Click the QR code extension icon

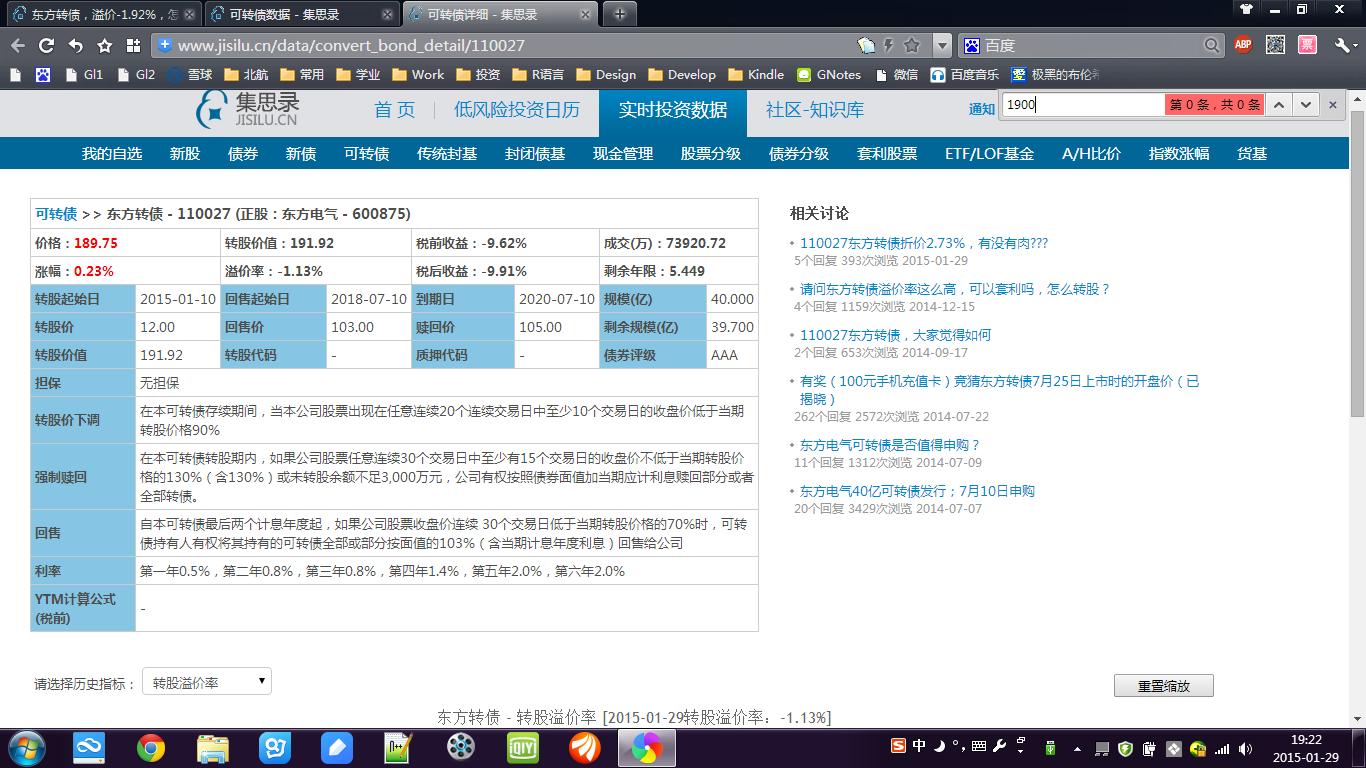tap(1275, 45)
